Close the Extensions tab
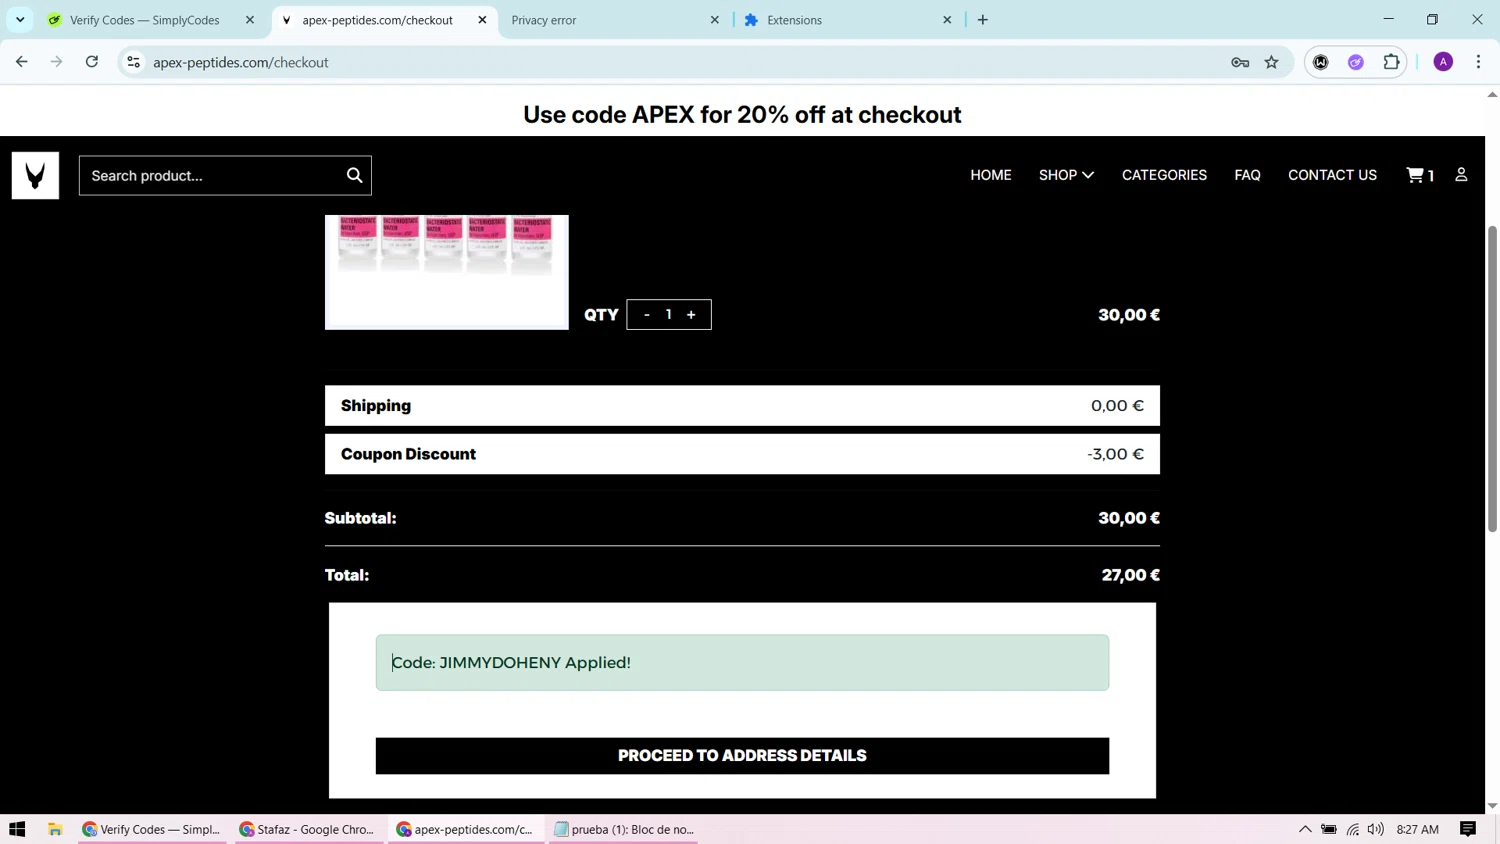This screenshot has height=844, width=1500. pyautogui.click(x=947, y=20)
